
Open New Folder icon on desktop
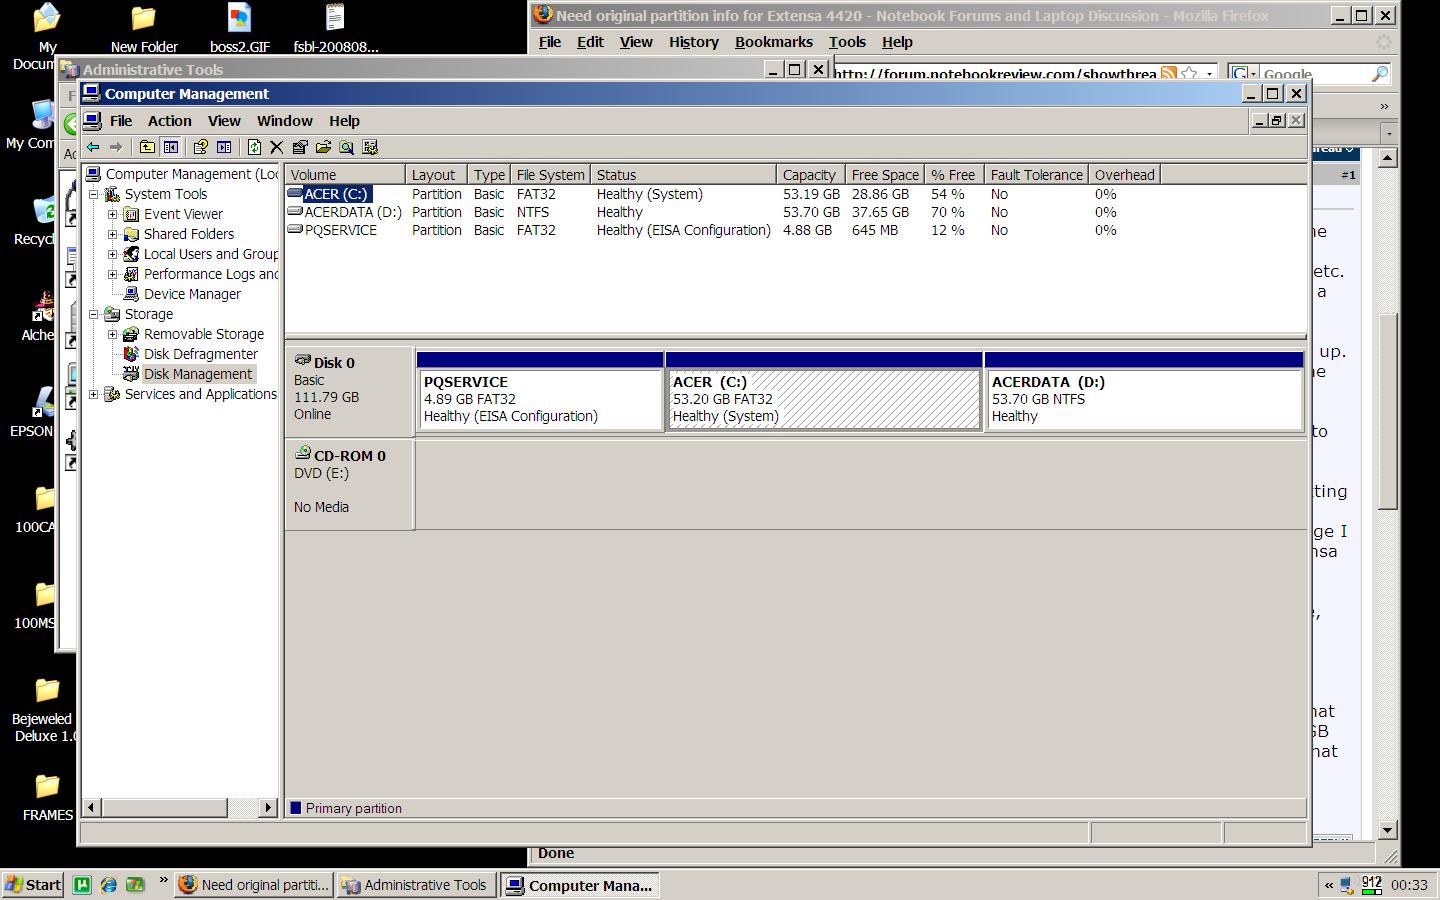pyautogui.click(x=144, y=29)
